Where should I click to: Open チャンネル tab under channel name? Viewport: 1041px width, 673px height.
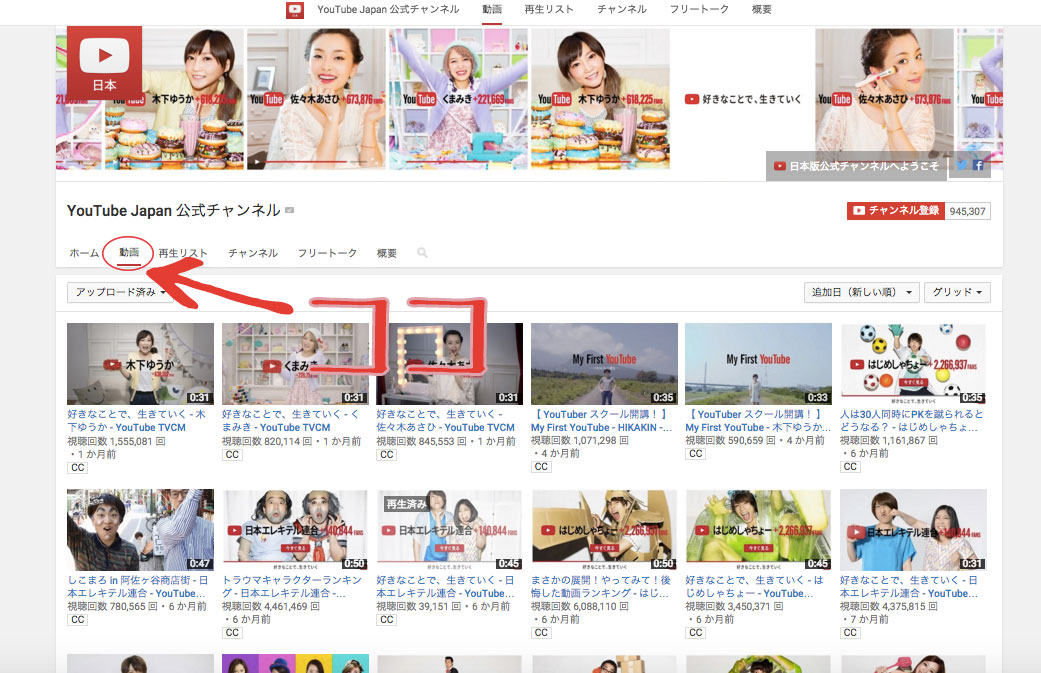pos(253,253)
